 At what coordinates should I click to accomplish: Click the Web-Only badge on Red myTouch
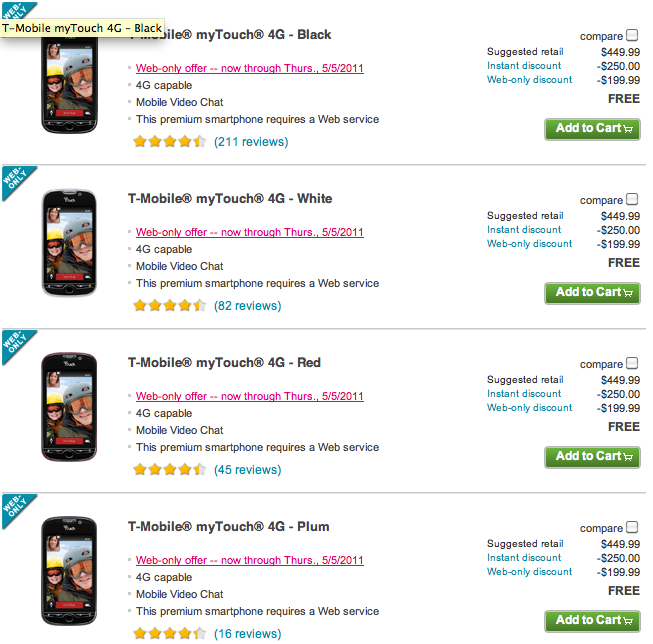(17, 346)
